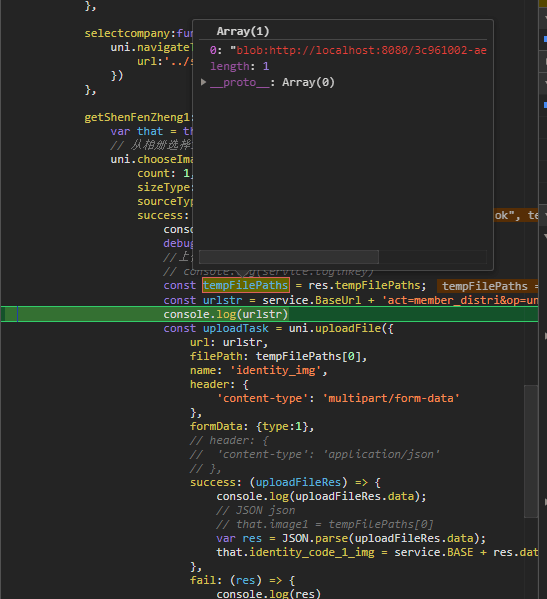This screenshot has height=599, width=547.
Task: Click the formData: {type:1} line
Action: pos(252,426)
